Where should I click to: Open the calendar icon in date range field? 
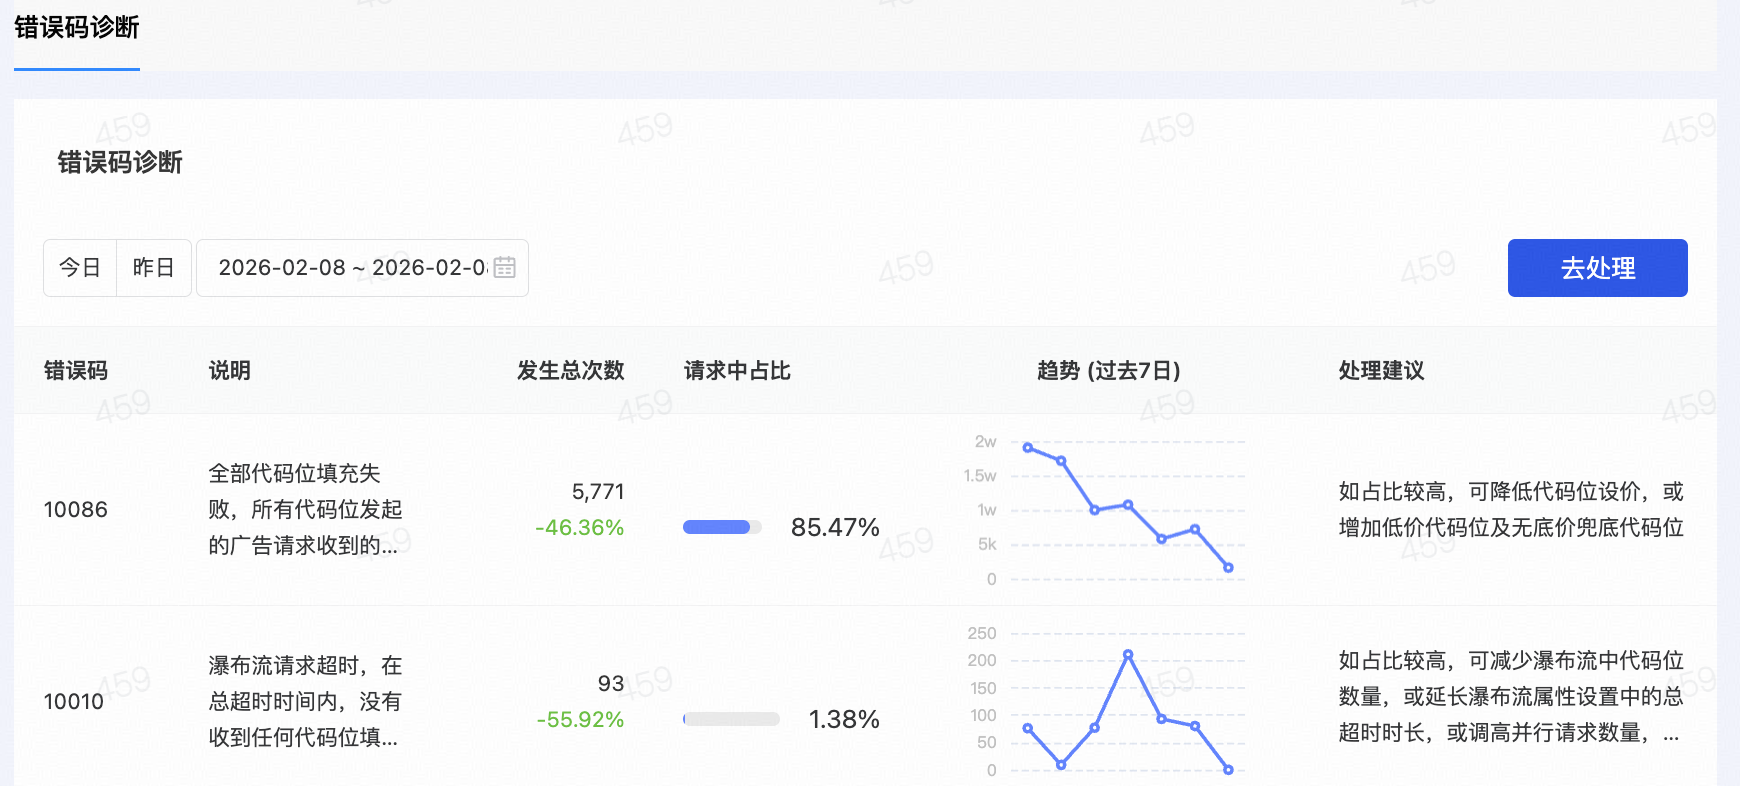505,268
